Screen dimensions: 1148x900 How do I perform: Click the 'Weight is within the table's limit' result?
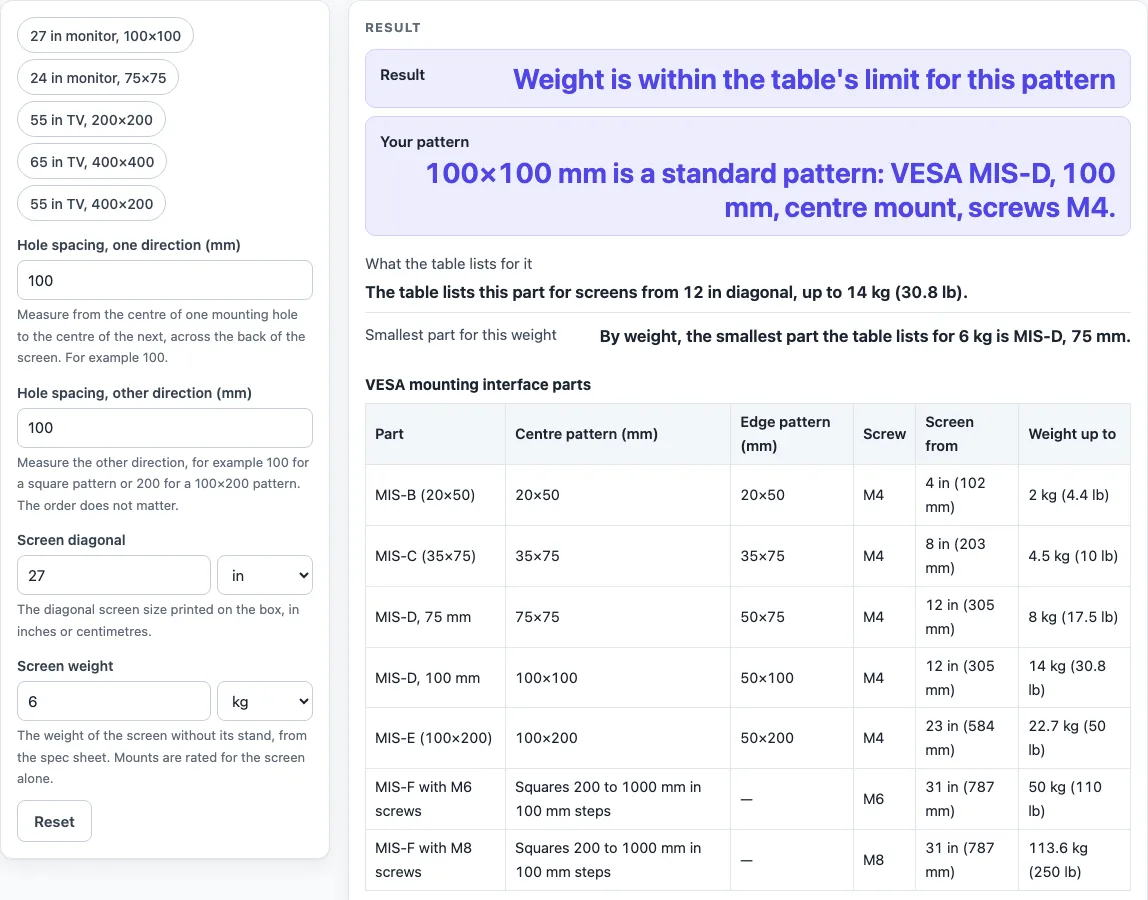click(x=813, y=79)
